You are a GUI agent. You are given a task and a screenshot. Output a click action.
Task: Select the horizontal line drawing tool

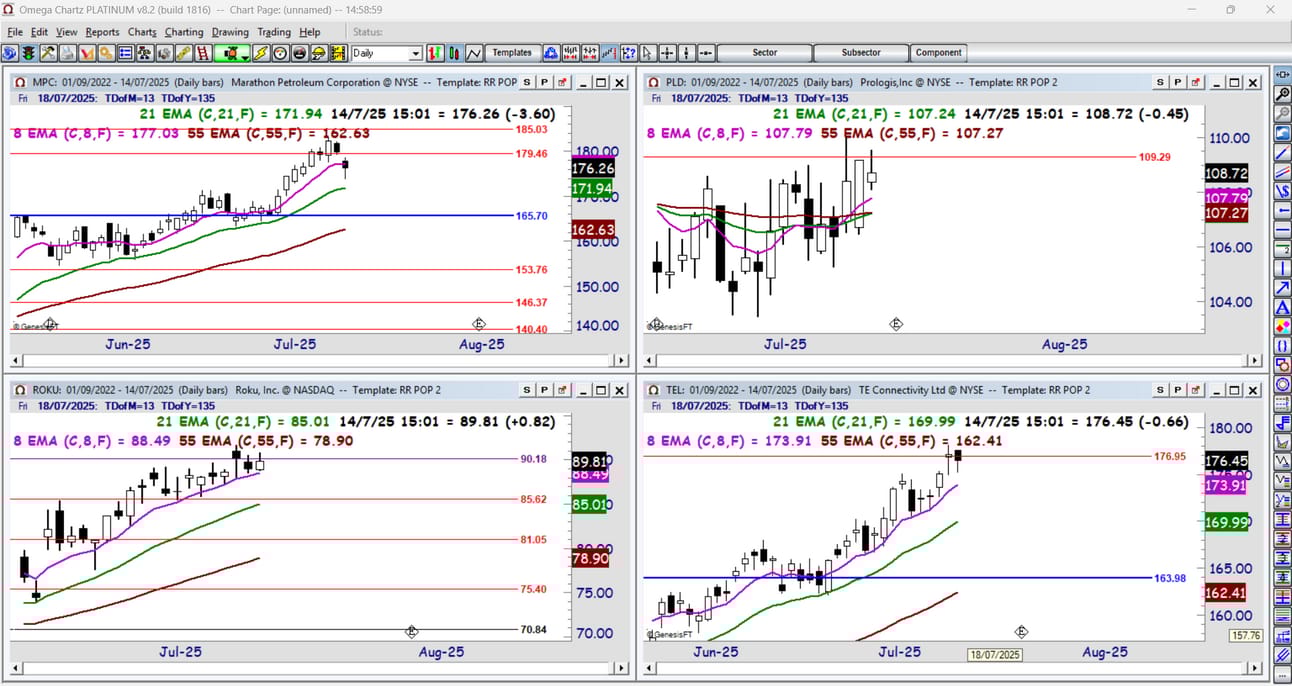pyautogui.click(x=1281, y=230)
